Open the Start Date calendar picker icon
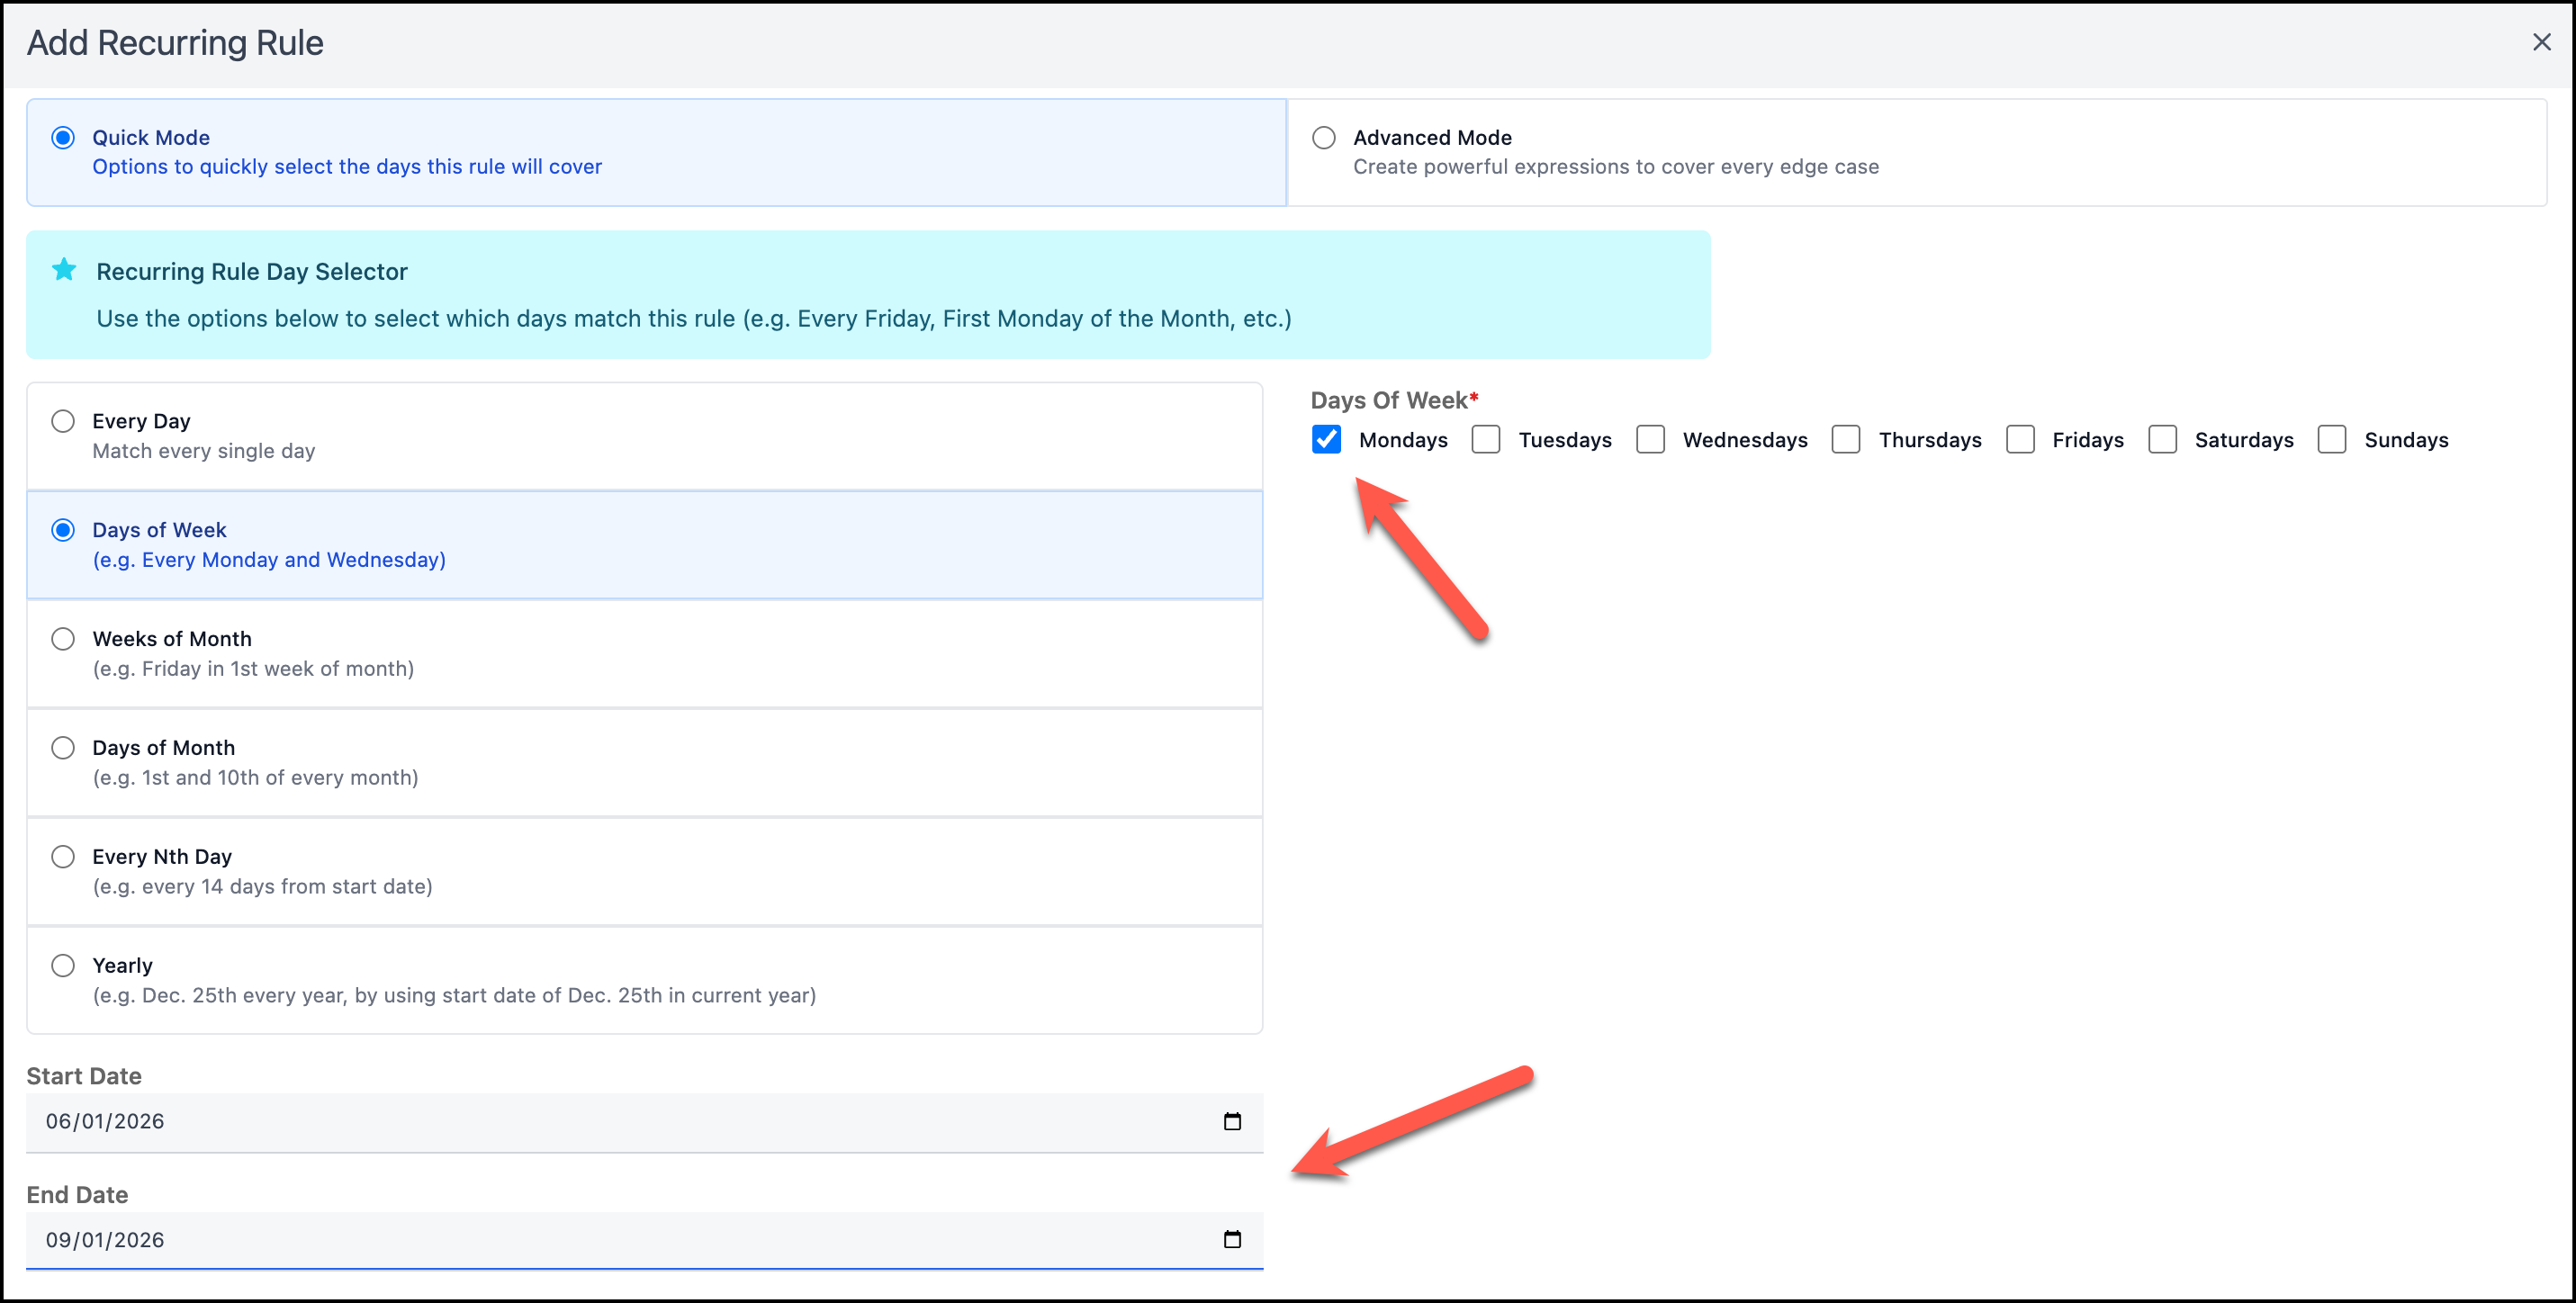This screenshot has width=2576, height=1303. [x=1232, y=1121]
